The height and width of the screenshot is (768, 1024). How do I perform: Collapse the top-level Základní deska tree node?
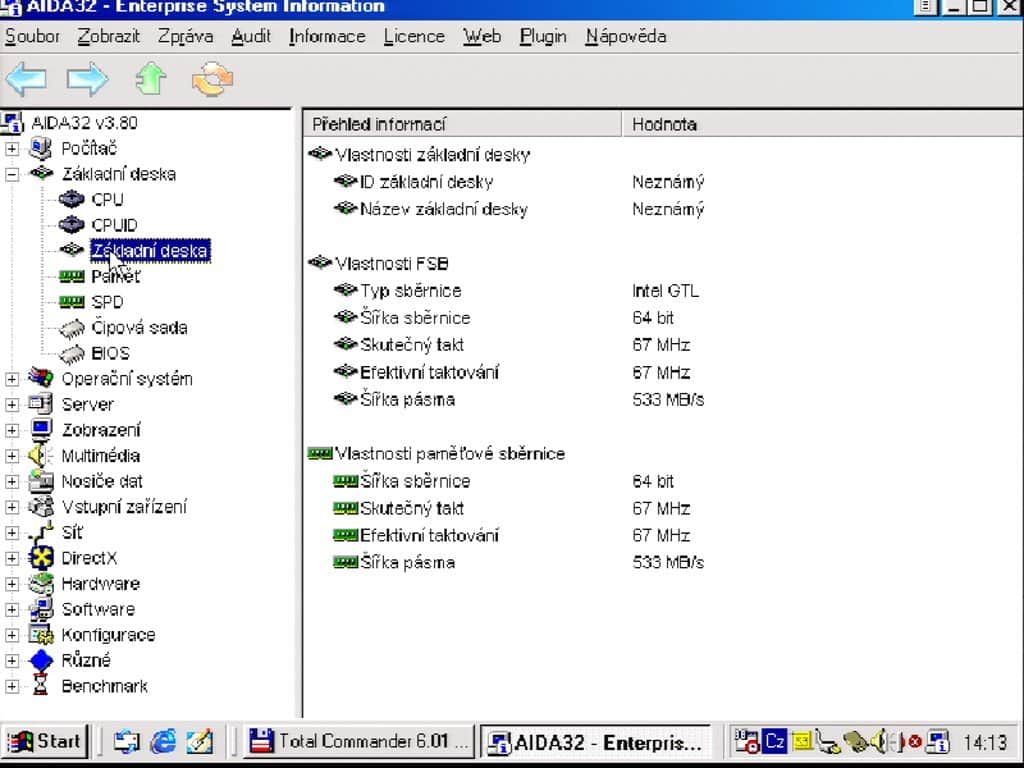point(12,174)
